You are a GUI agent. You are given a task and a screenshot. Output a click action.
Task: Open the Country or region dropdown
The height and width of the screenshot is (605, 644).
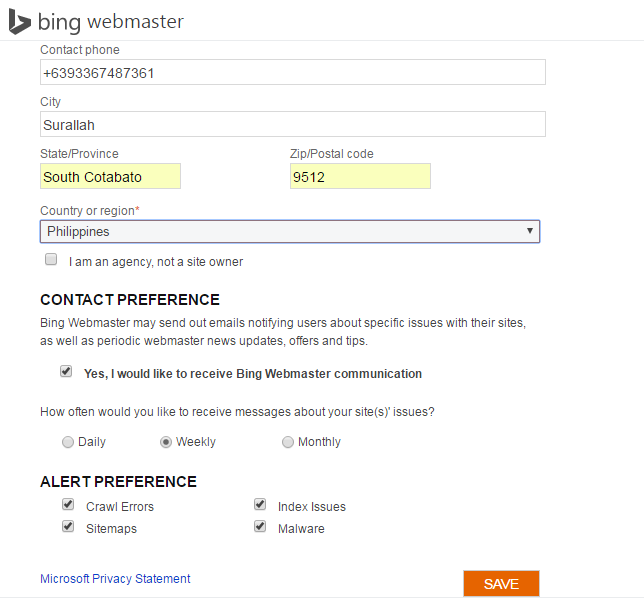pyautogui.click(x=289, y=231)
